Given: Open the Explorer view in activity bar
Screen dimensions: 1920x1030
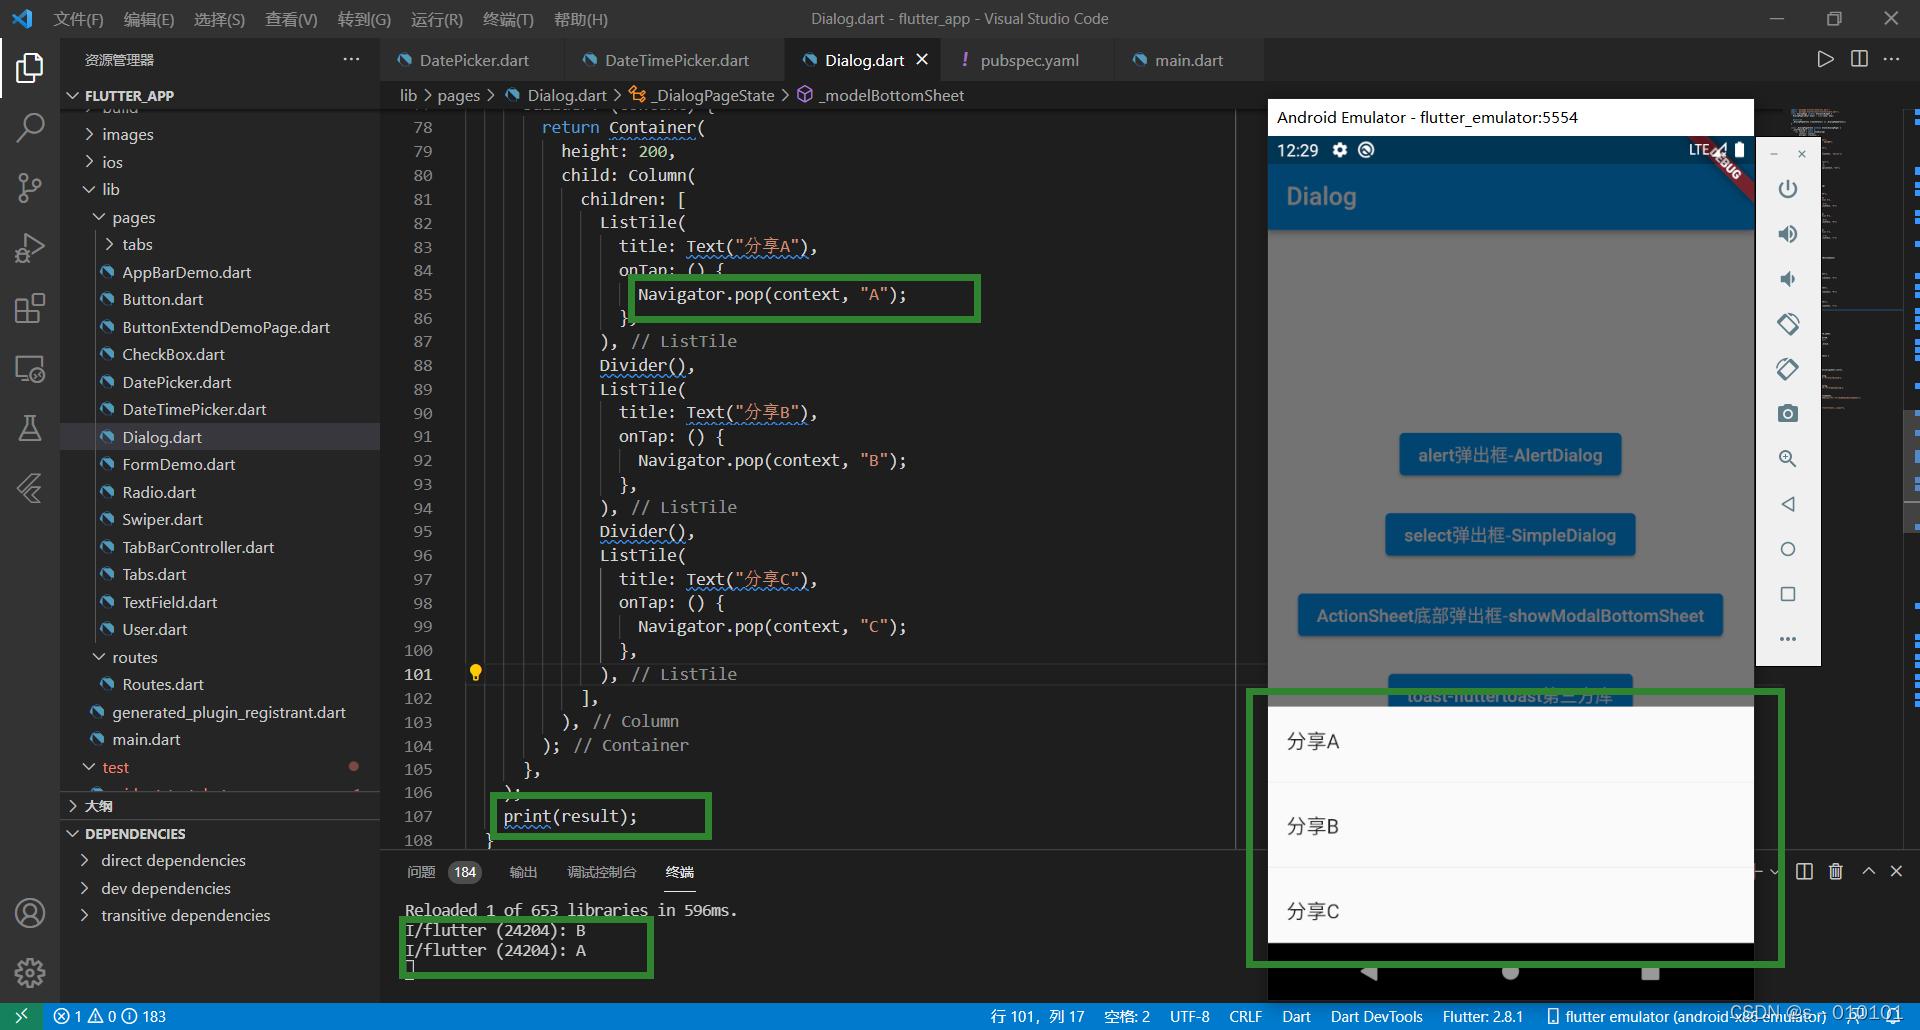Looking at the screenshot, I should [30, 67].
